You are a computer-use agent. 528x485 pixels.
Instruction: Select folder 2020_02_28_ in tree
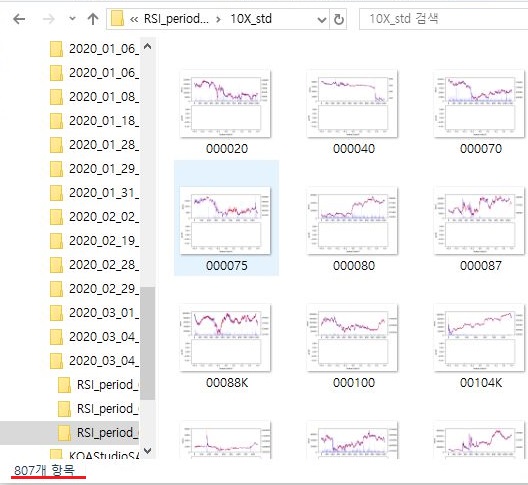[x=94, y=265]
